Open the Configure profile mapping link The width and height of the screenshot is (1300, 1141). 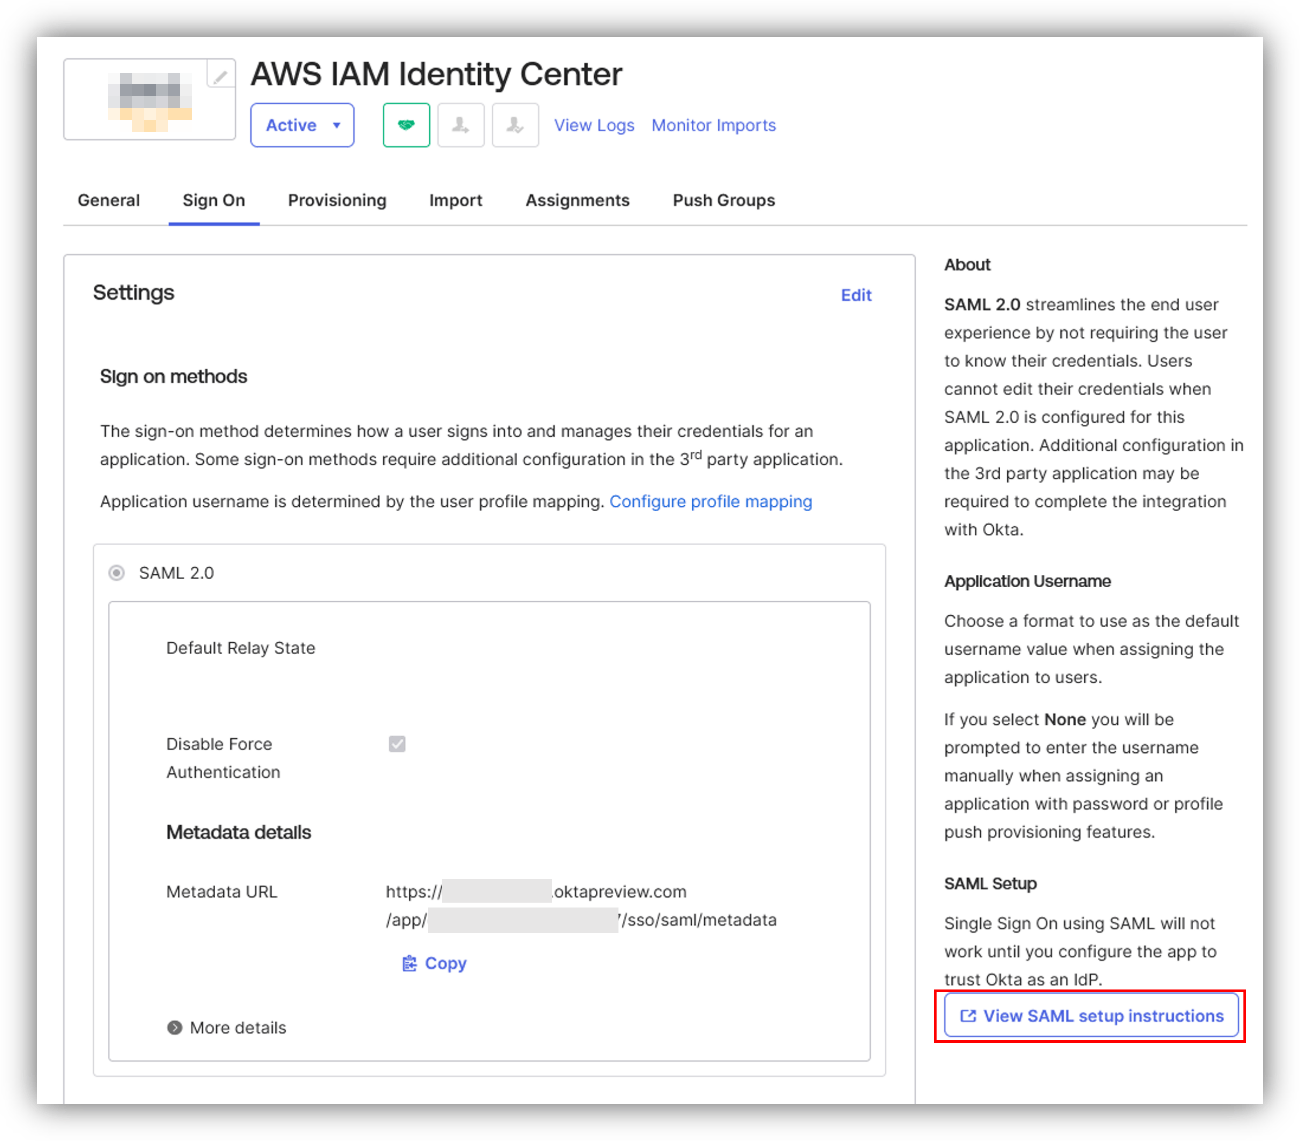711,501
